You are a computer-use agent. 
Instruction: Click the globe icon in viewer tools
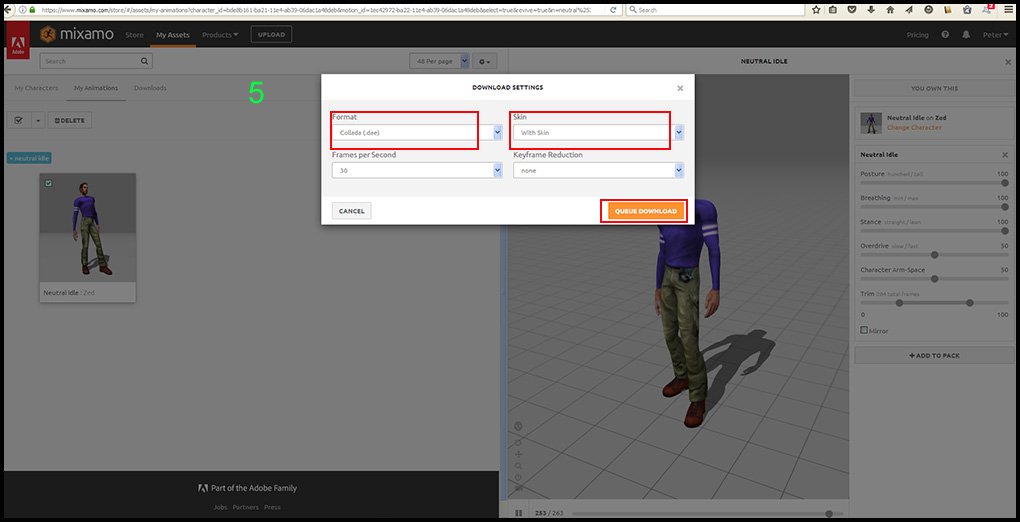[x=518, y=426]
